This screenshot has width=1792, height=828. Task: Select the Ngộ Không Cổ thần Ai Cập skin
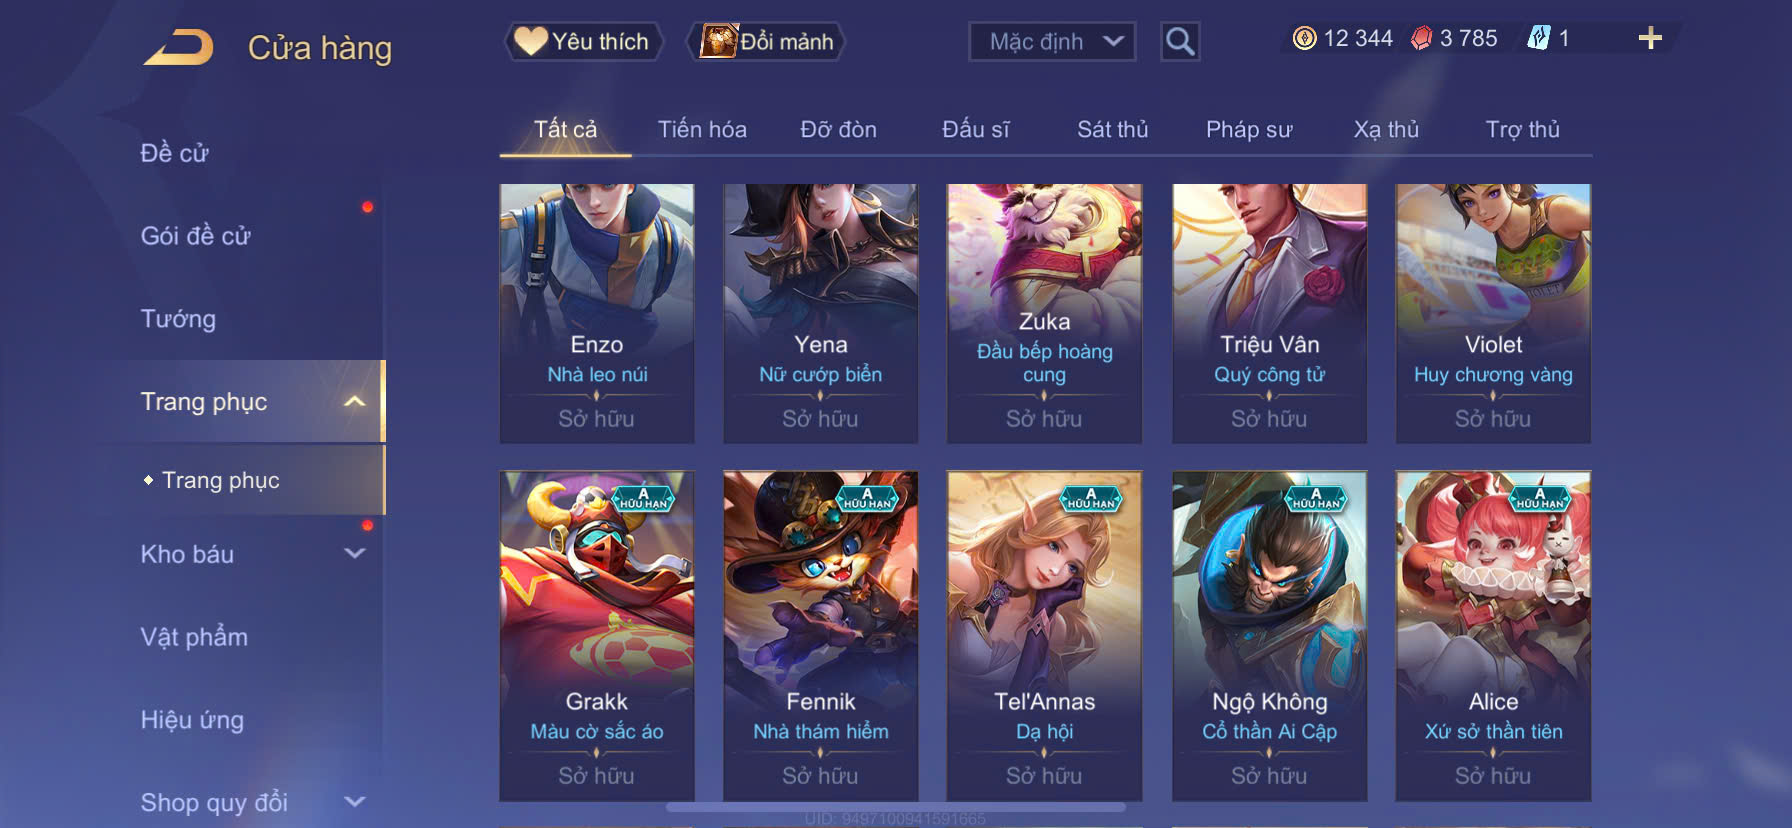coord(1269,636)
